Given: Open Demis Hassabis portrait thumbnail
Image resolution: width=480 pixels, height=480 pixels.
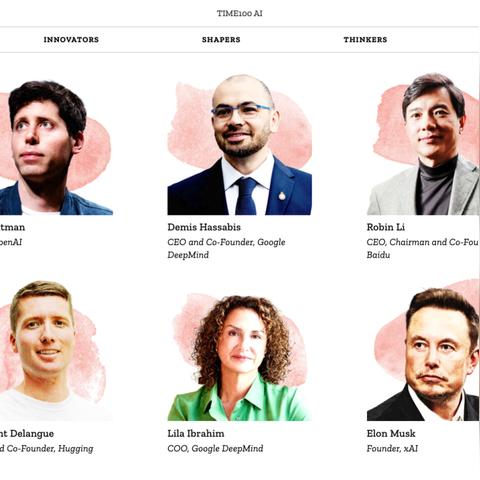Looking at the screenshot, I should 239,145.
